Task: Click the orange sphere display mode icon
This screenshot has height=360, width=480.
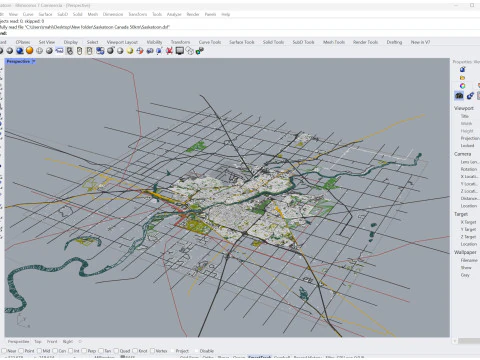Action: pyautogui.click(x=30, y=51)
